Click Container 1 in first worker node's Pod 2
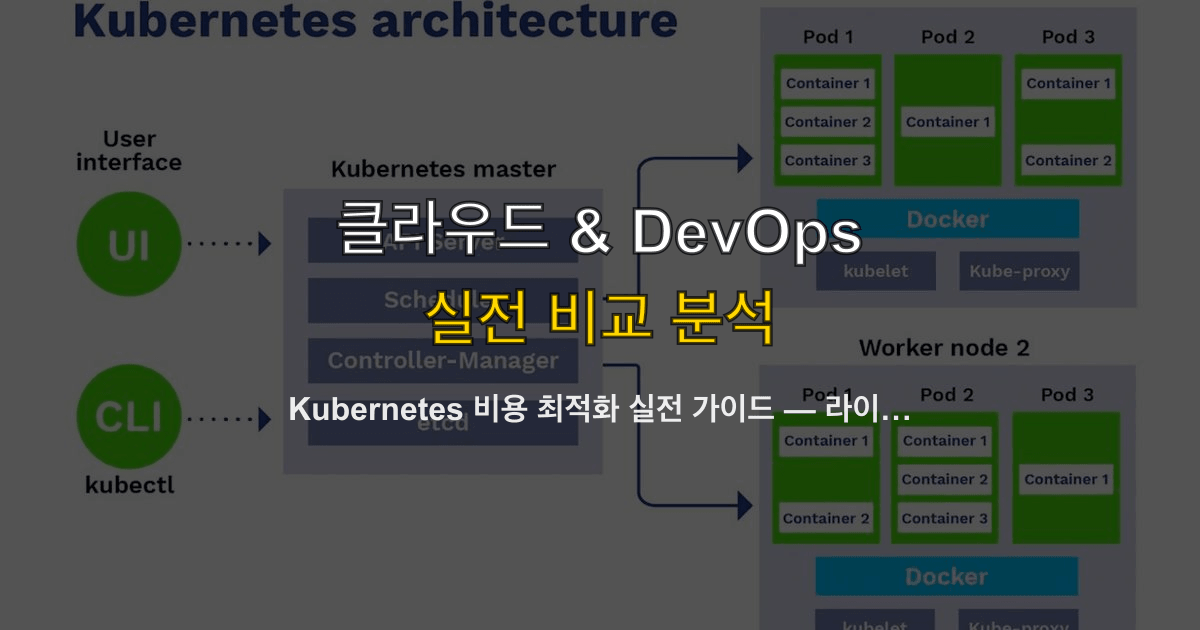 coord(948,122)
